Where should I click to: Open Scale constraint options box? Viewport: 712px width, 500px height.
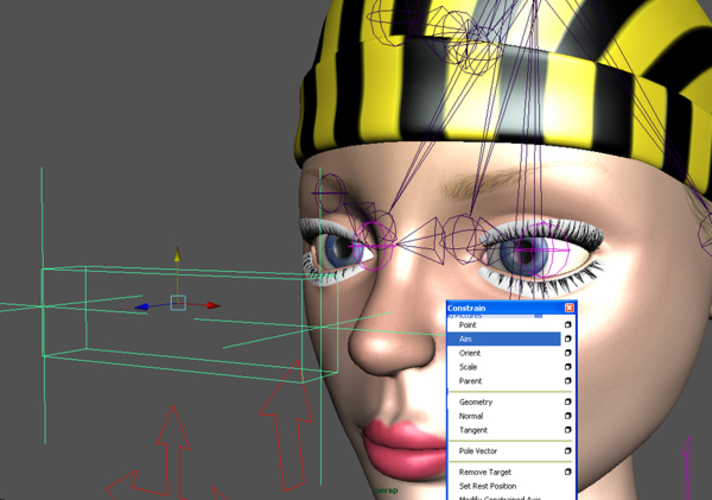point(568,367)
